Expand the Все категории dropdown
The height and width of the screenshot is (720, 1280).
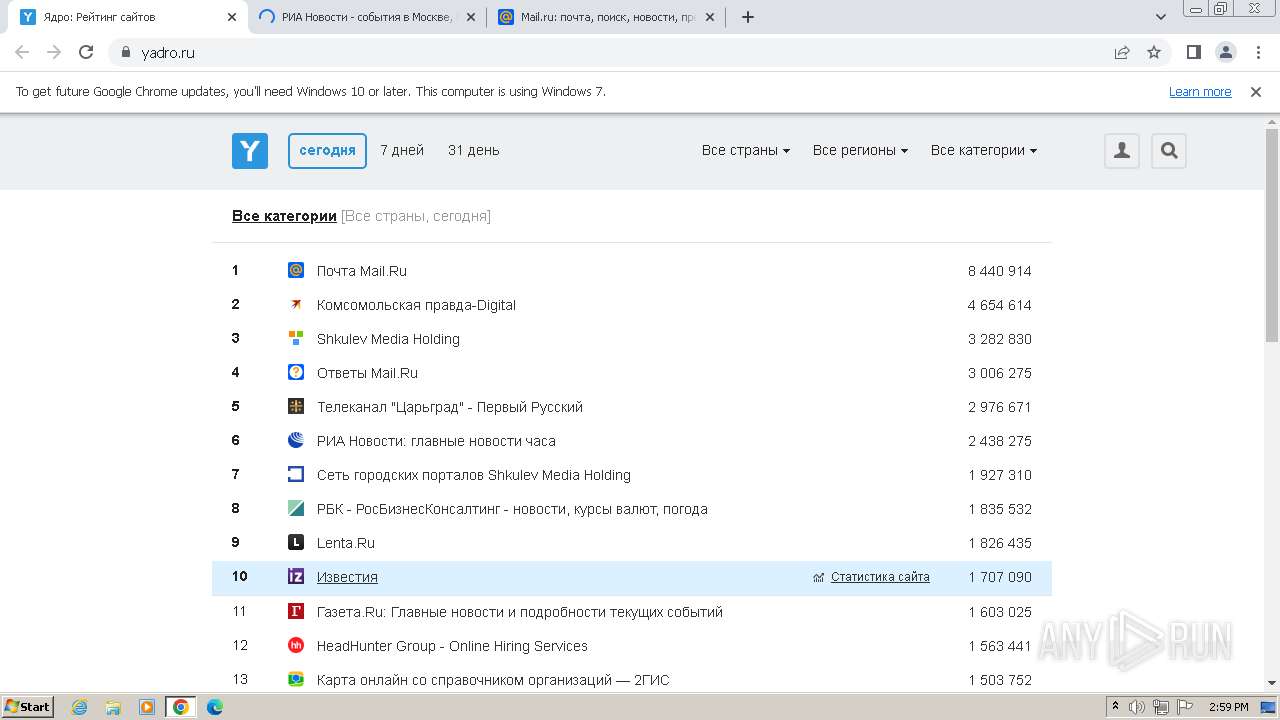984,150
